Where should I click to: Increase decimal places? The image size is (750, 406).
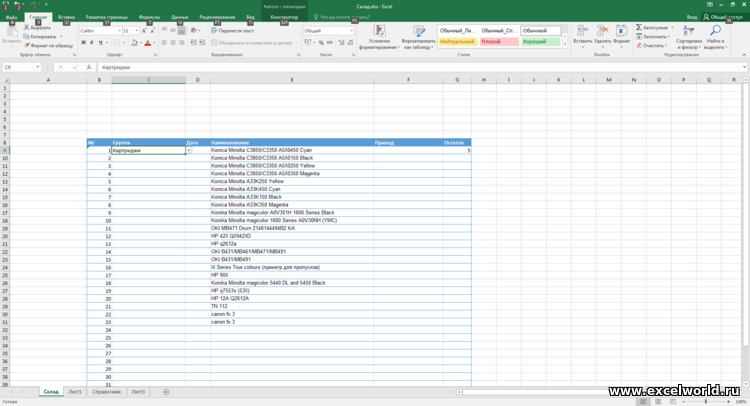click(x=342, y=43)
